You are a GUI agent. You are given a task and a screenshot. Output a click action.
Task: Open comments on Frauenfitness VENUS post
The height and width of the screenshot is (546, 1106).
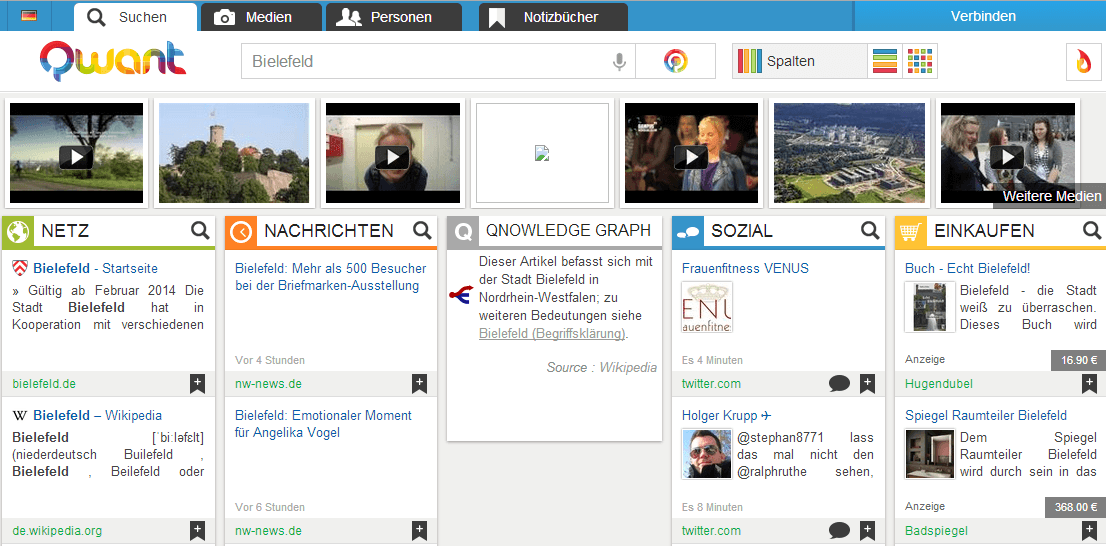(839, 384)
